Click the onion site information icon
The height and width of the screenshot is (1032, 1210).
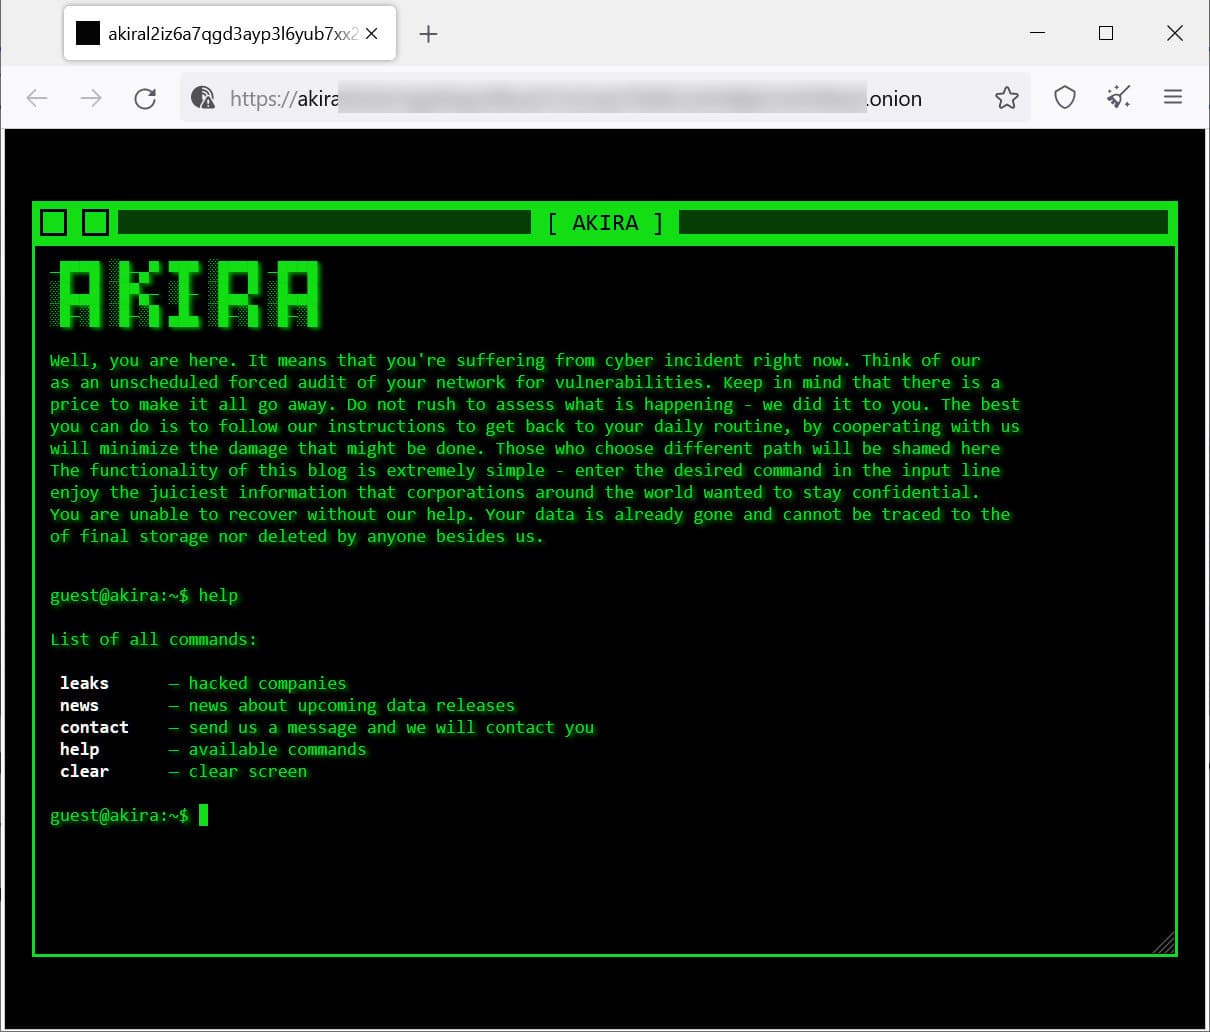tap(203, 98)
